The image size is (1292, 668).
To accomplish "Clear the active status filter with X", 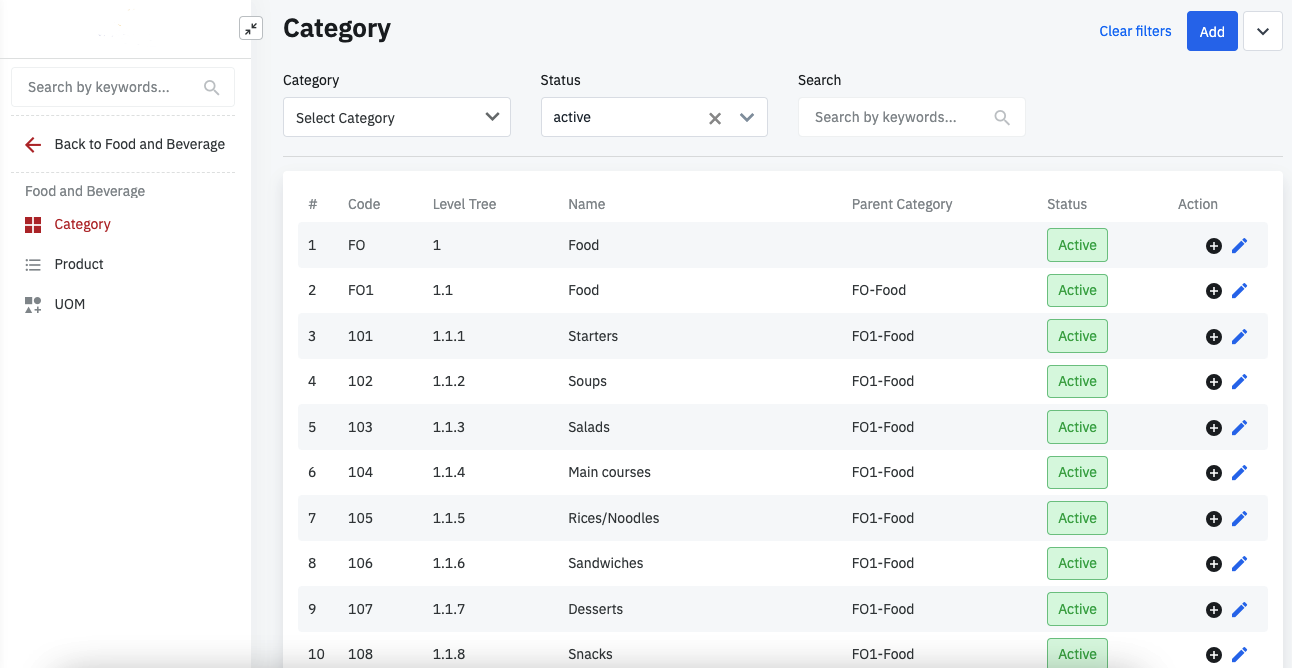I will 715,118.
